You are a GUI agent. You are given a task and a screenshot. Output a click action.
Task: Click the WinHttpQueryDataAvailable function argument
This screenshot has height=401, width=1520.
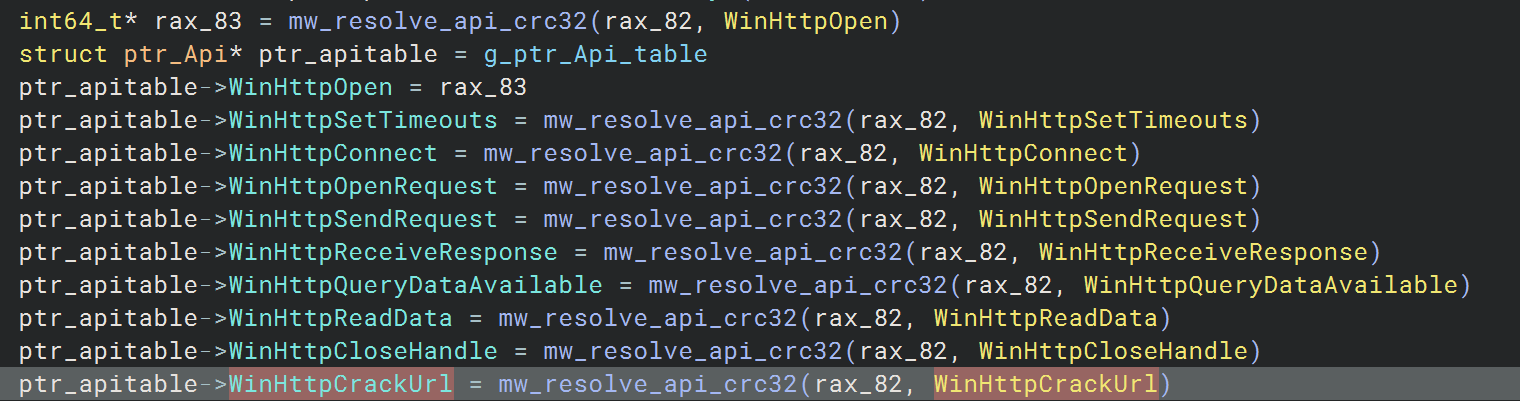(x=1271, y=285)
